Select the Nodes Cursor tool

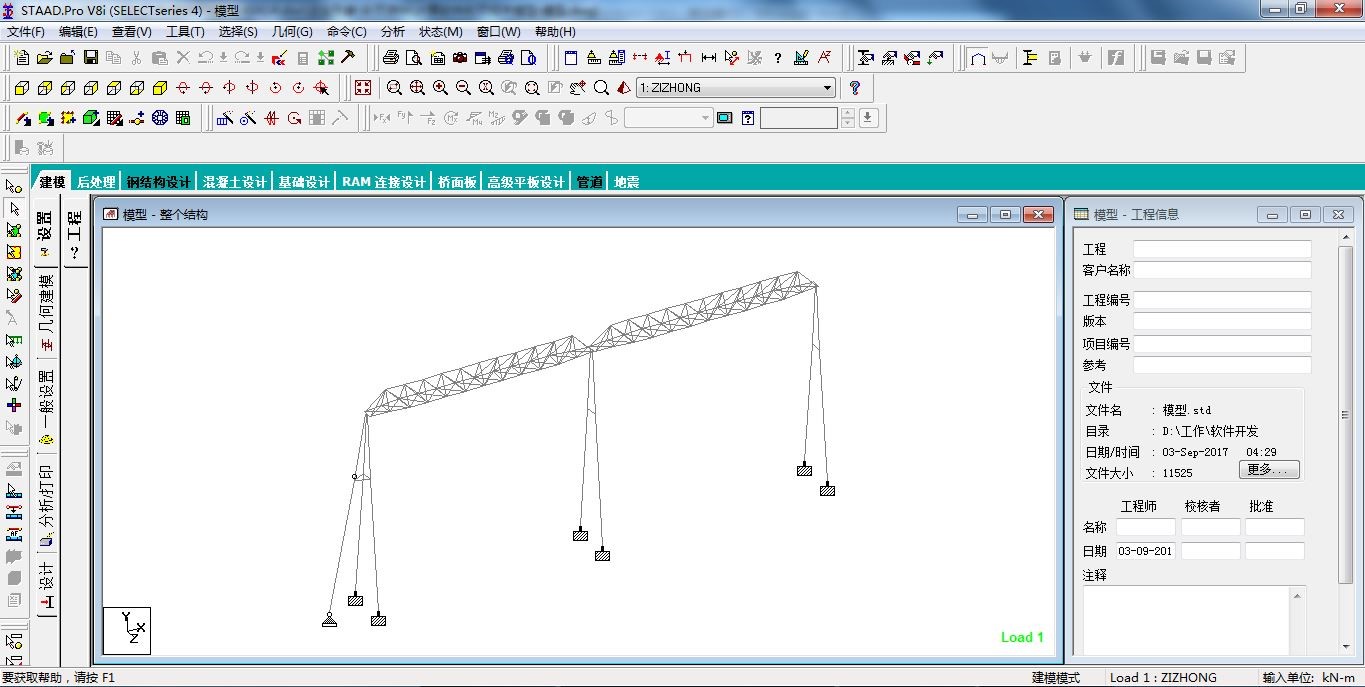[x=14, y=186]
